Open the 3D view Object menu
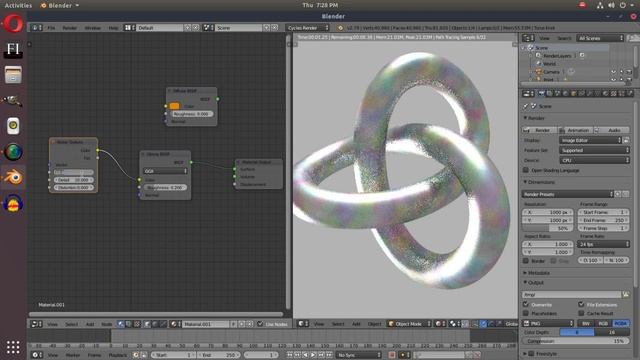Viewport: 640px width, 360px height. [374, 324]
